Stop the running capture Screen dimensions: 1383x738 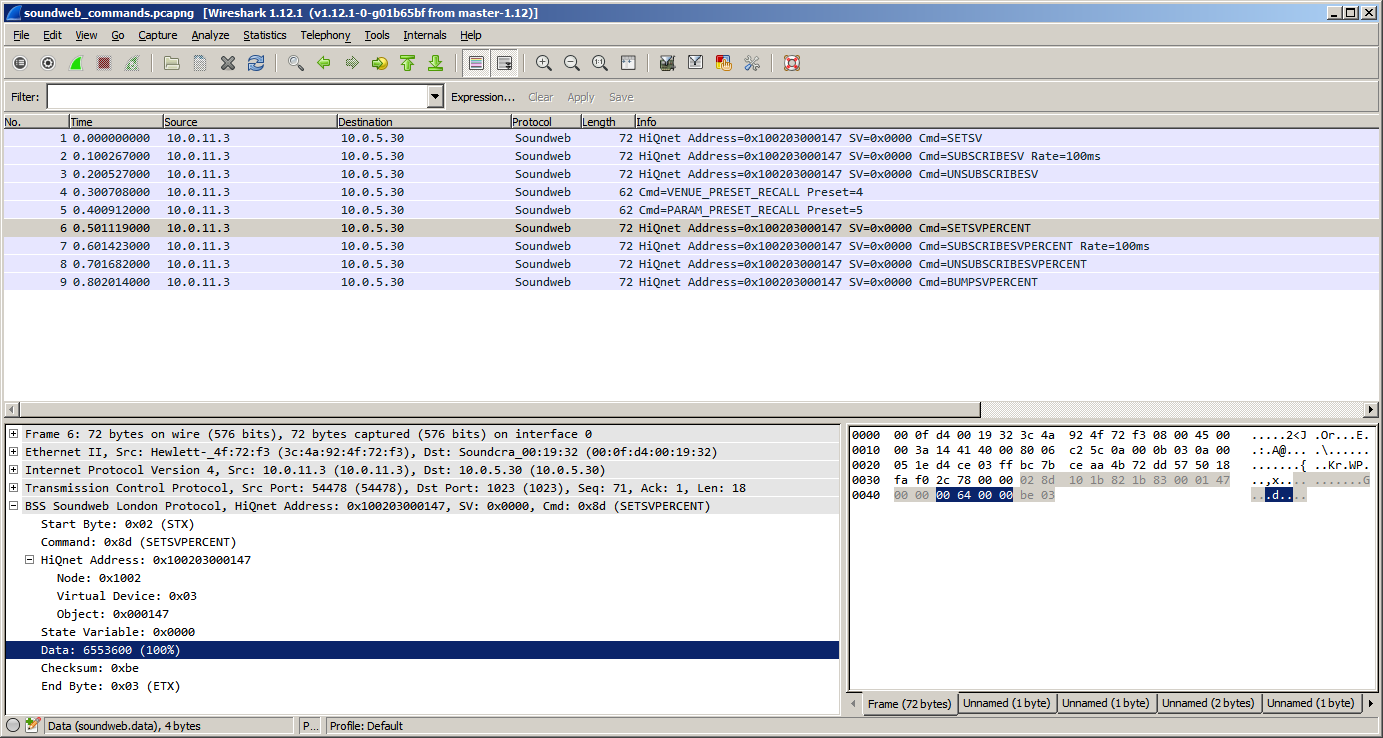104,63
